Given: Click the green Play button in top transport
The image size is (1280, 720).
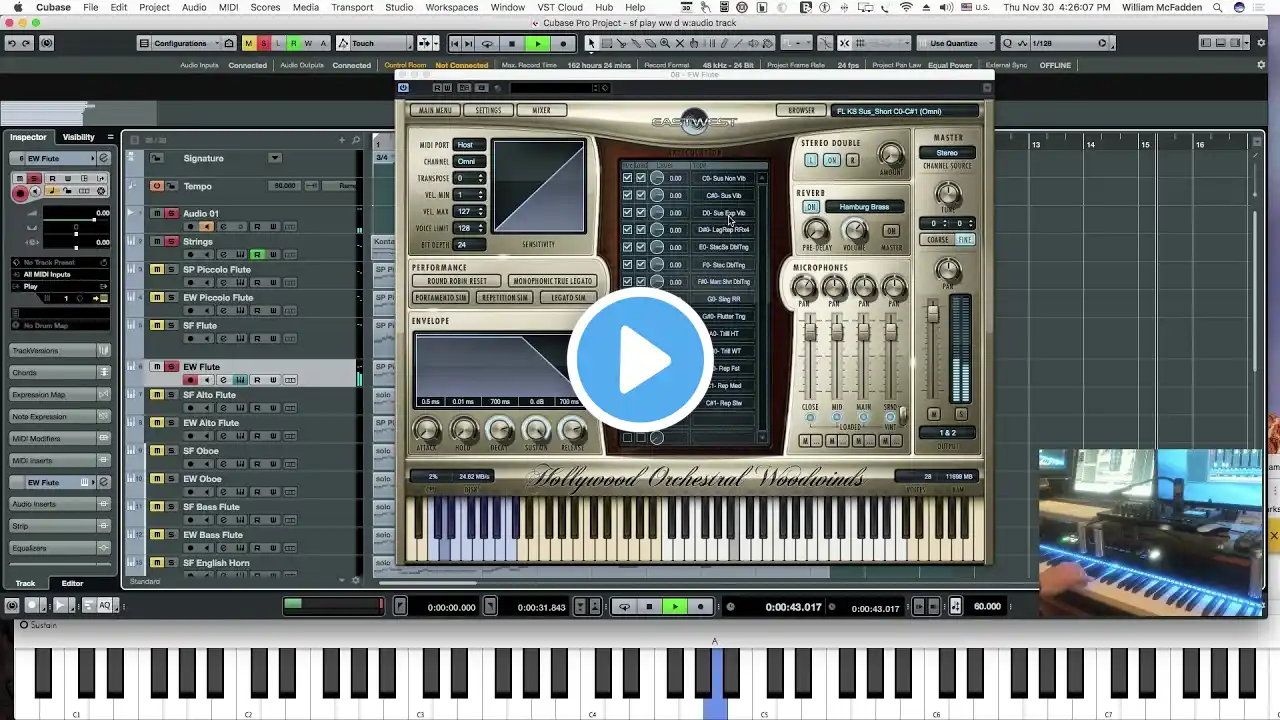Looking at the screenshot, I should [537, 43].
